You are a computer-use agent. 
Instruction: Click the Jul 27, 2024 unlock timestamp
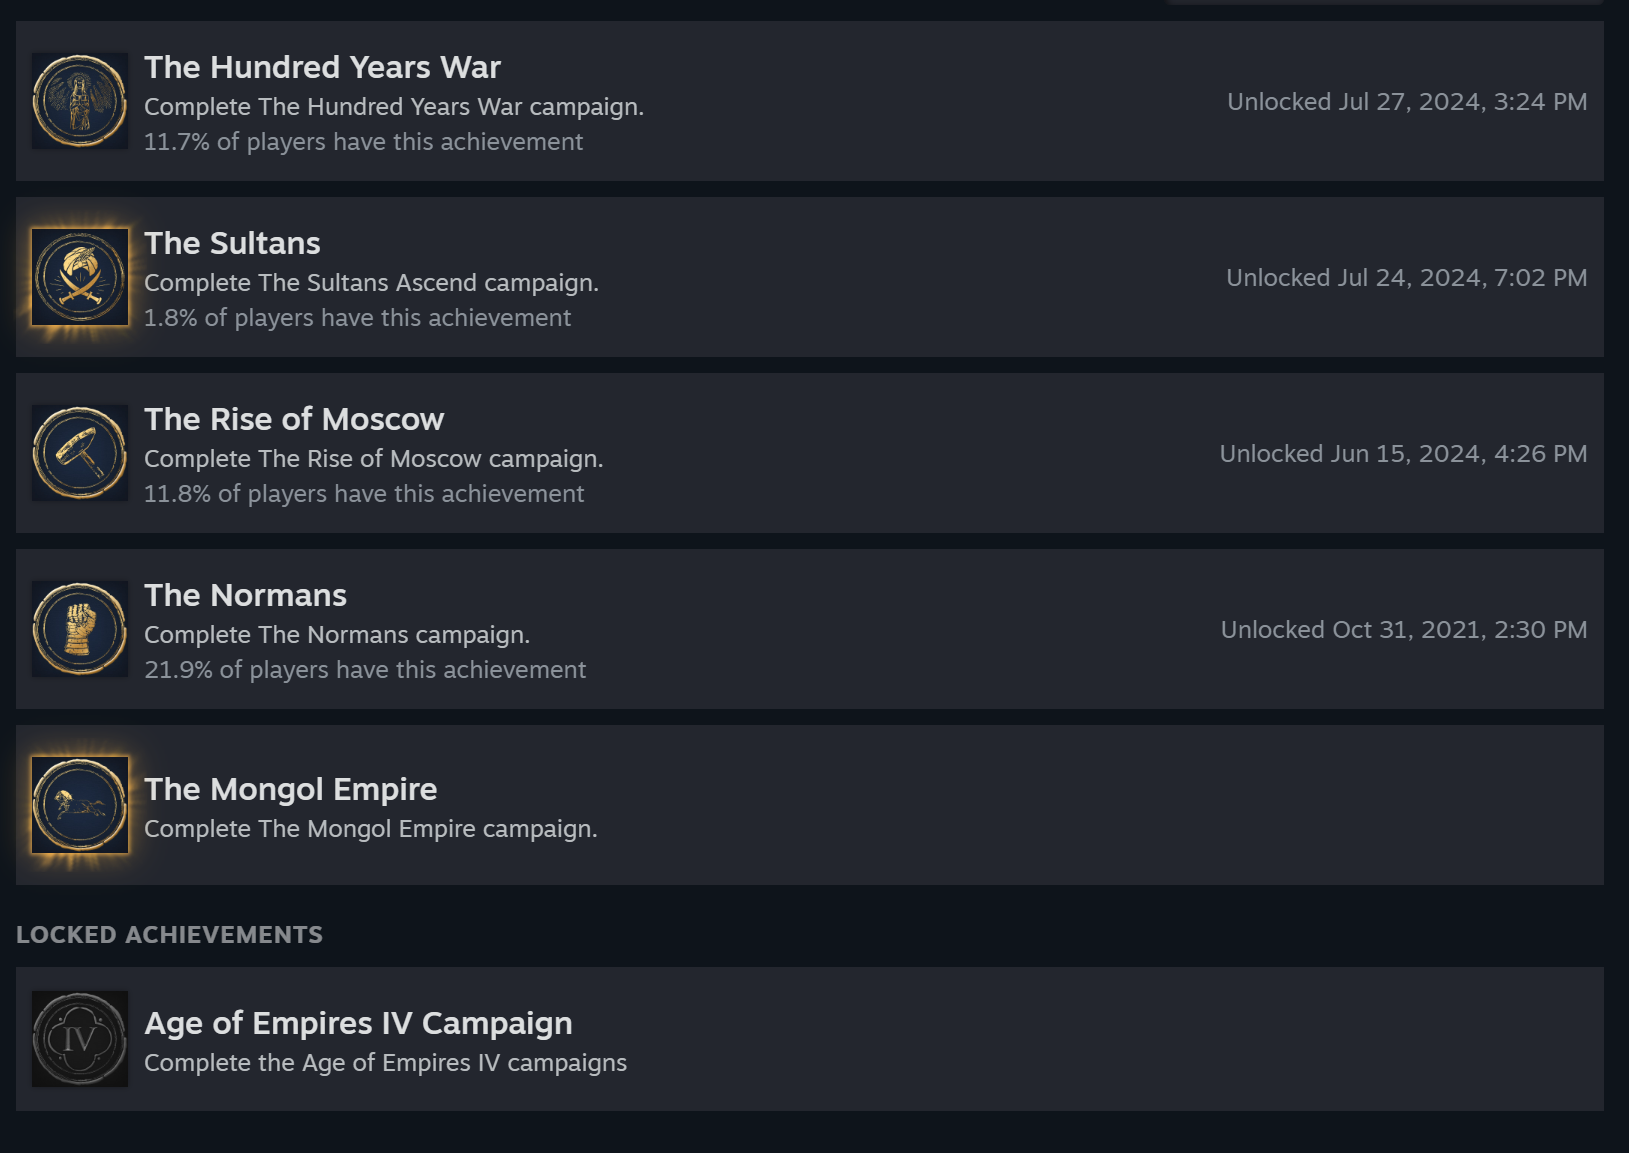(1406, 102)
